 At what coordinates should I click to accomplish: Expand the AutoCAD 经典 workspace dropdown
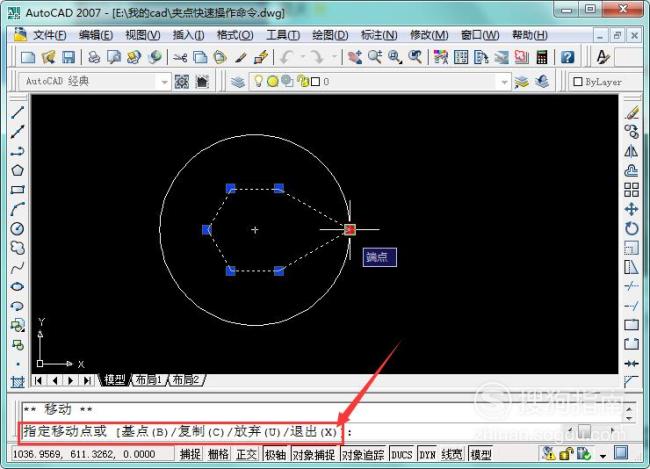coord(164,82)
